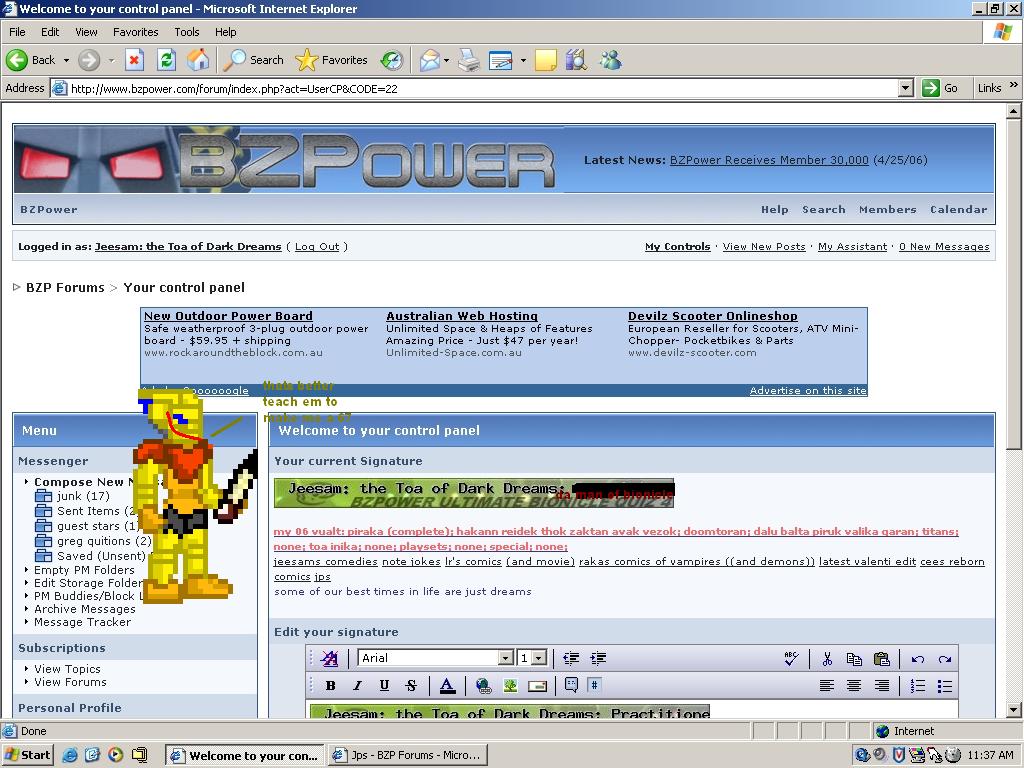Click the Go button
The width and height of the screenshot is (1024, 768).
[940, 88]
